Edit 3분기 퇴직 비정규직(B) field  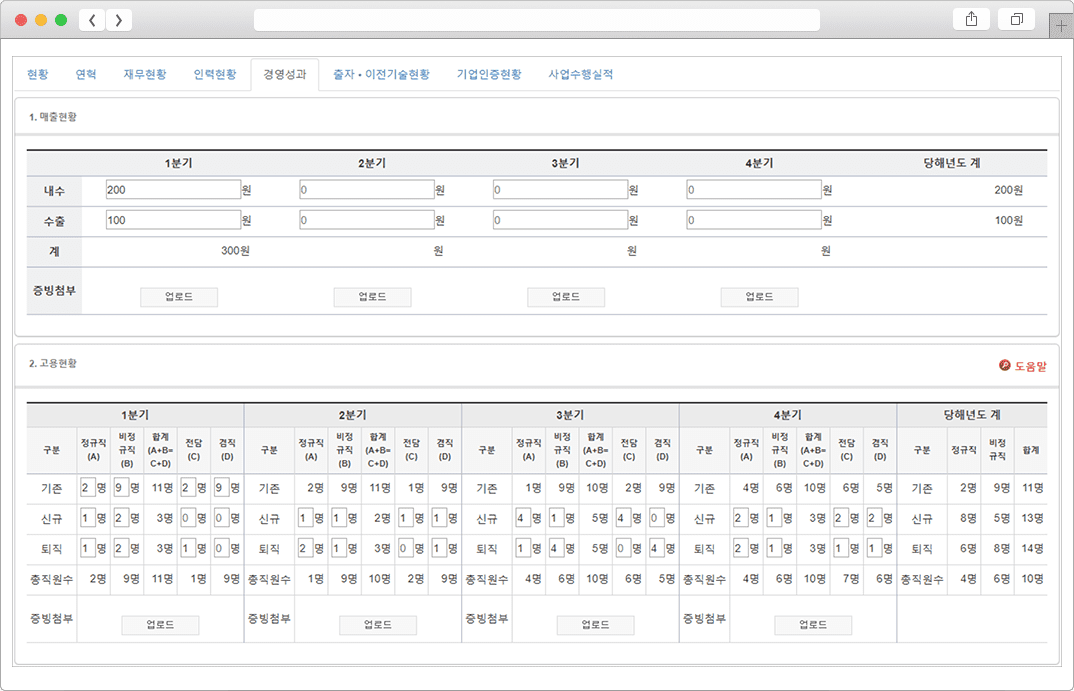coord(557,548)
